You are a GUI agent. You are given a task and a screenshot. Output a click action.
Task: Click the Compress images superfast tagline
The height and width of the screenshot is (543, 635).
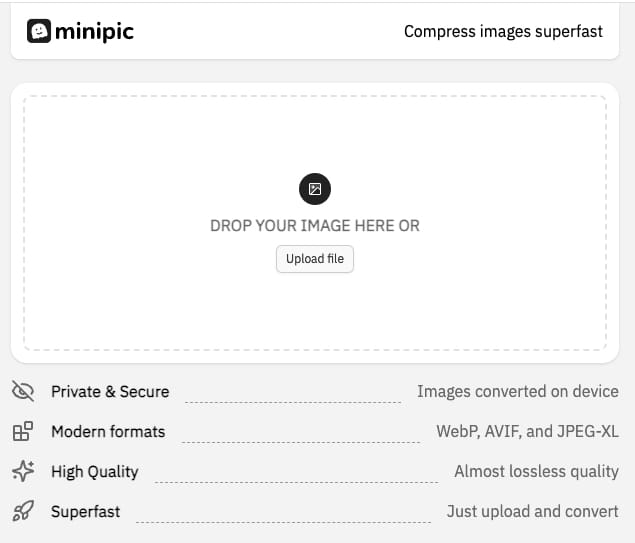[503, 32]
